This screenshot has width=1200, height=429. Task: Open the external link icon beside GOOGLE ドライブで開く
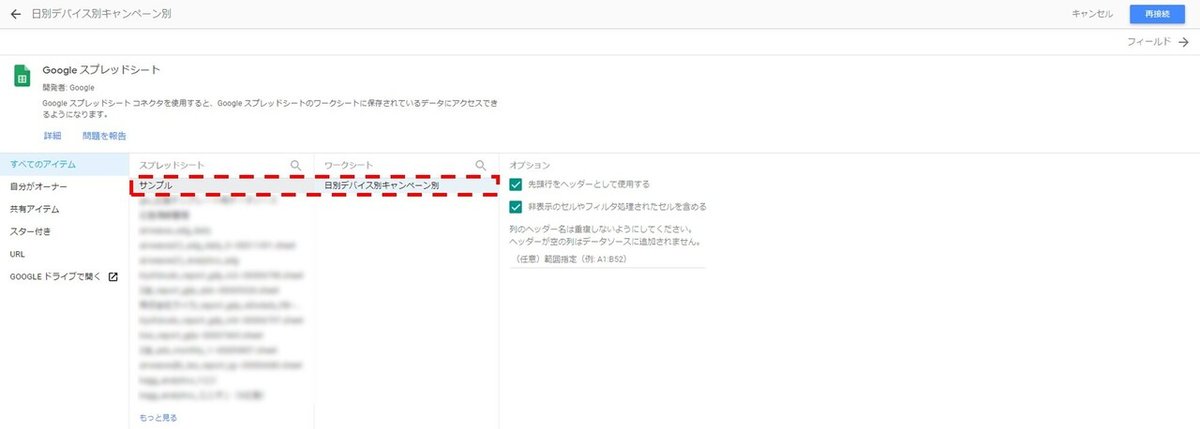point(113,277)
